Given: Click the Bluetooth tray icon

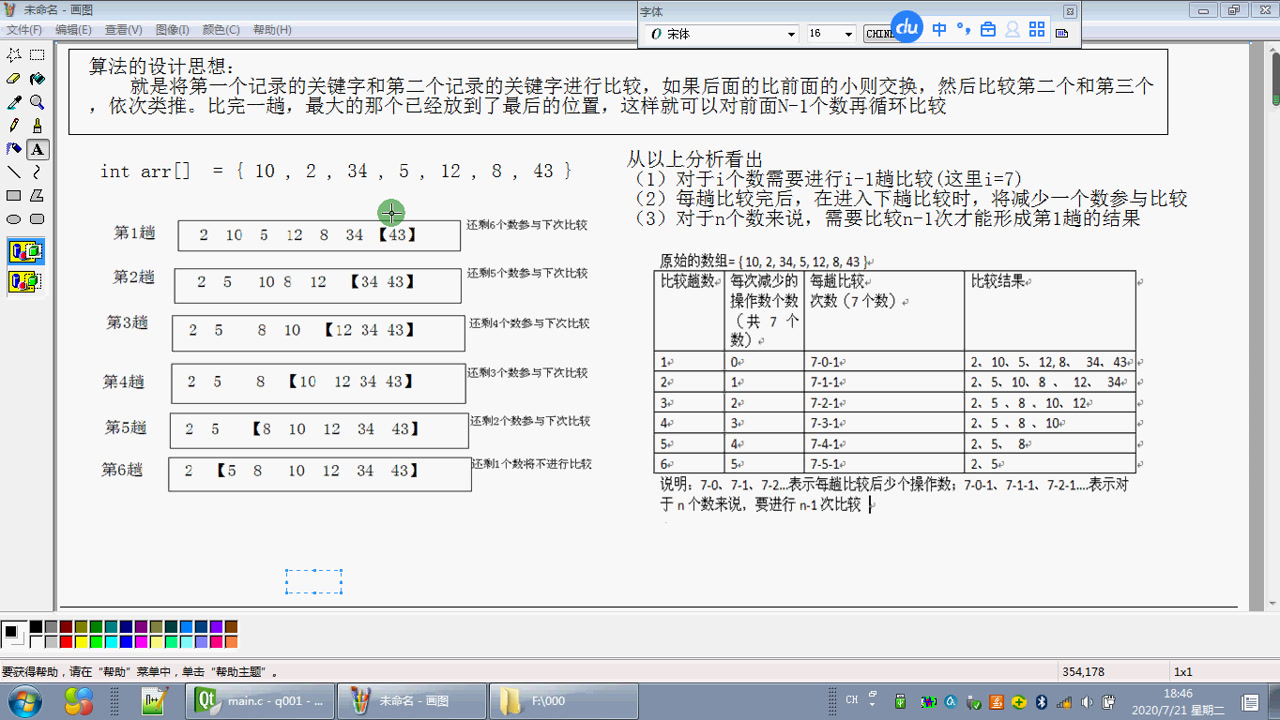Looking at the screenshot, I should click(1040, 701).
